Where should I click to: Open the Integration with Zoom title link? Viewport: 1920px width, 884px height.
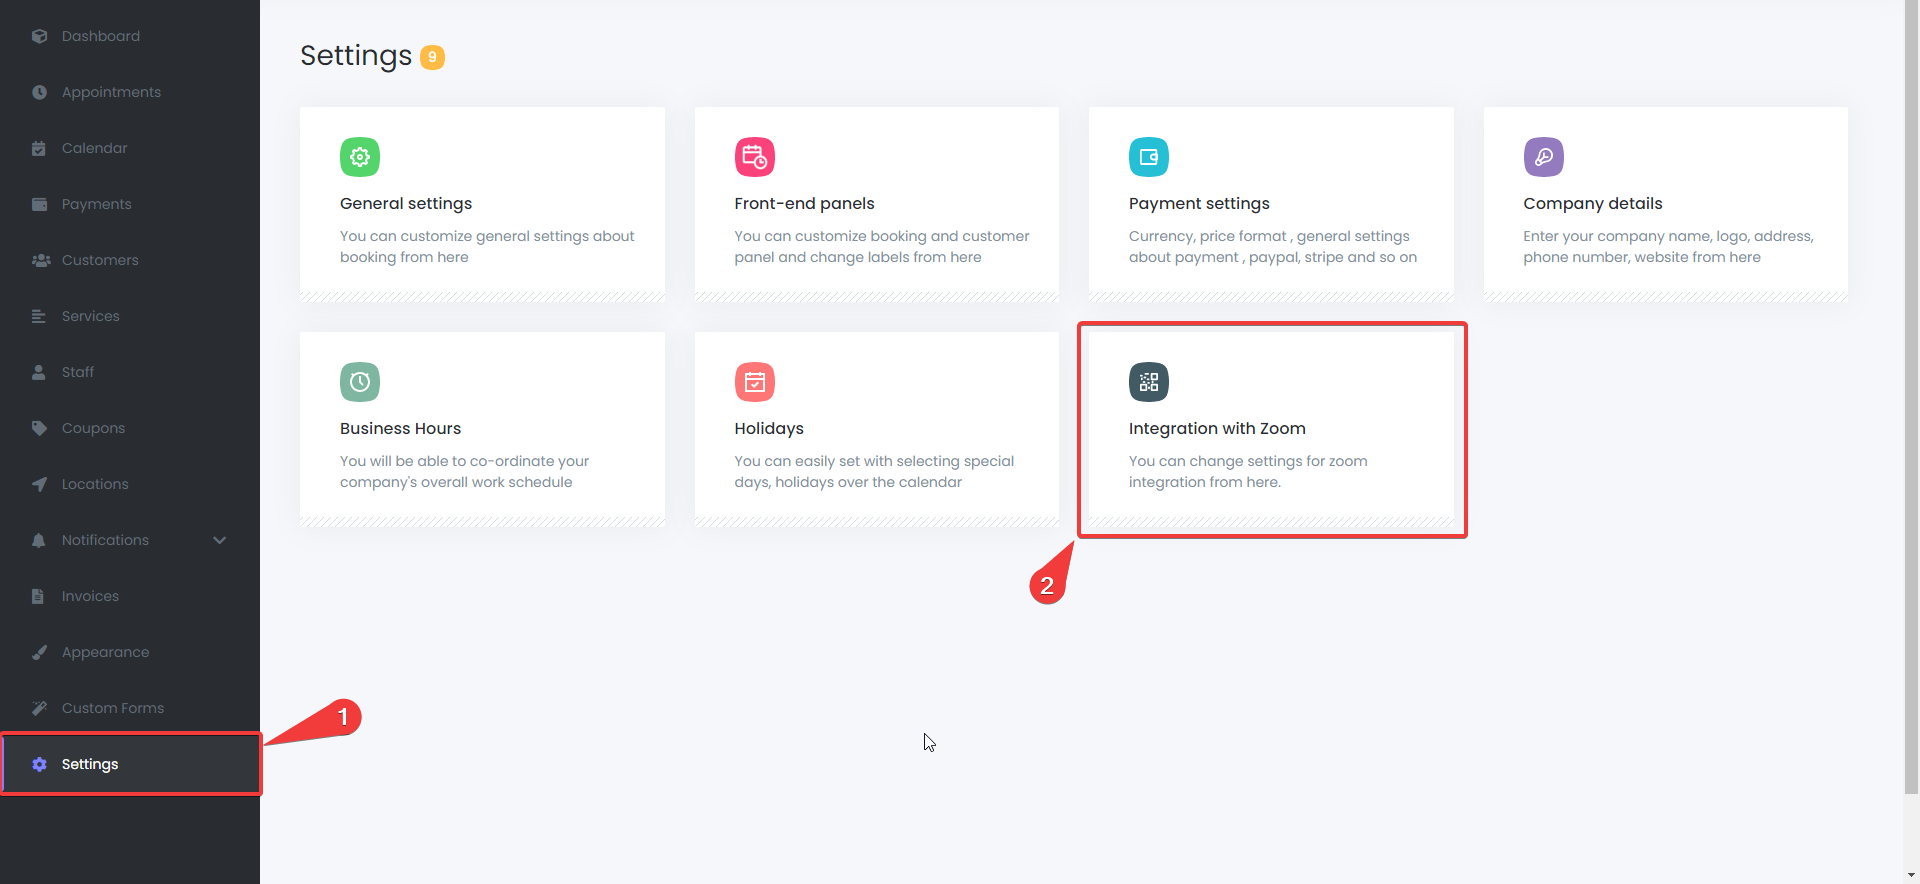pos(1216,428)
